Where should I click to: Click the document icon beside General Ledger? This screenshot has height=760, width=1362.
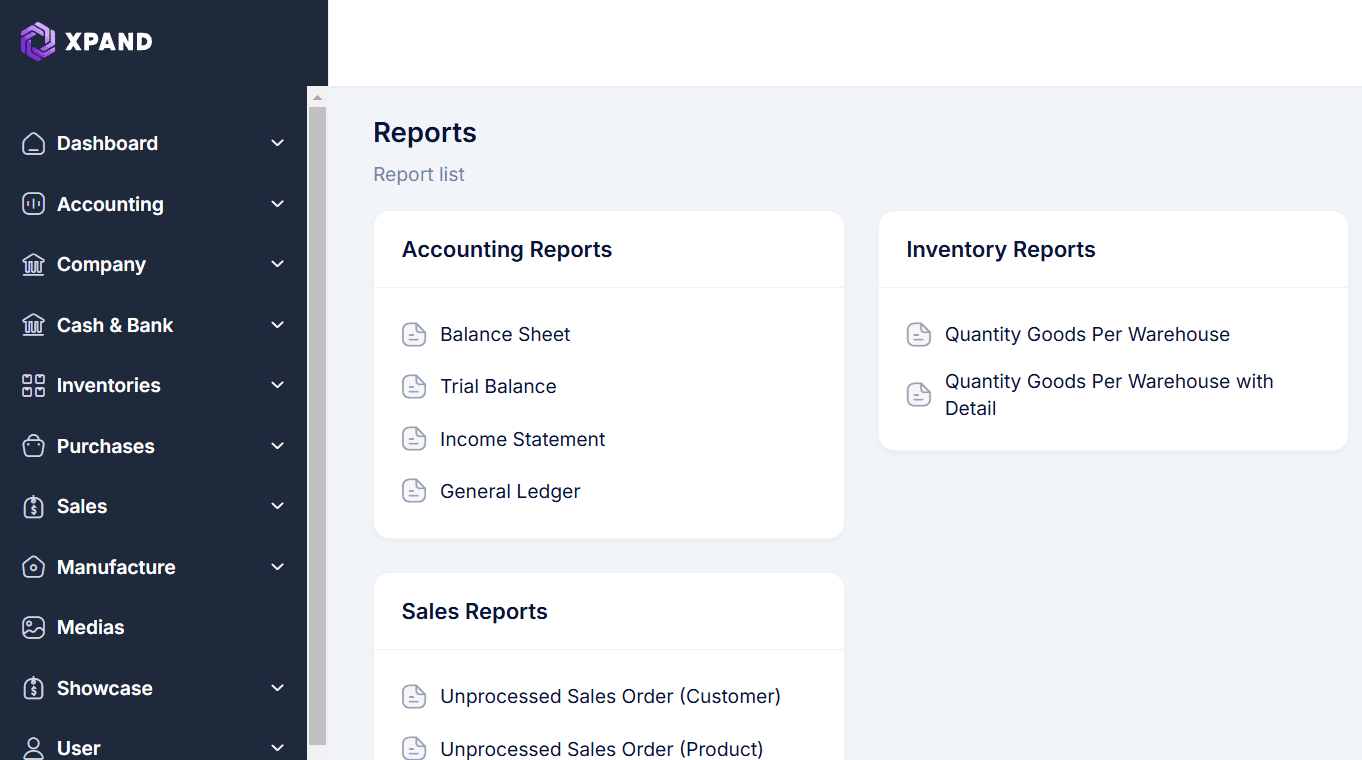(414, 491)
